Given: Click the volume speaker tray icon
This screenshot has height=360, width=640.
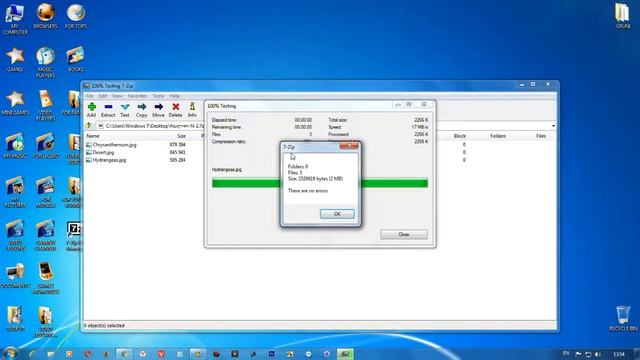Looking at the screenshot, I should (598, 354).
